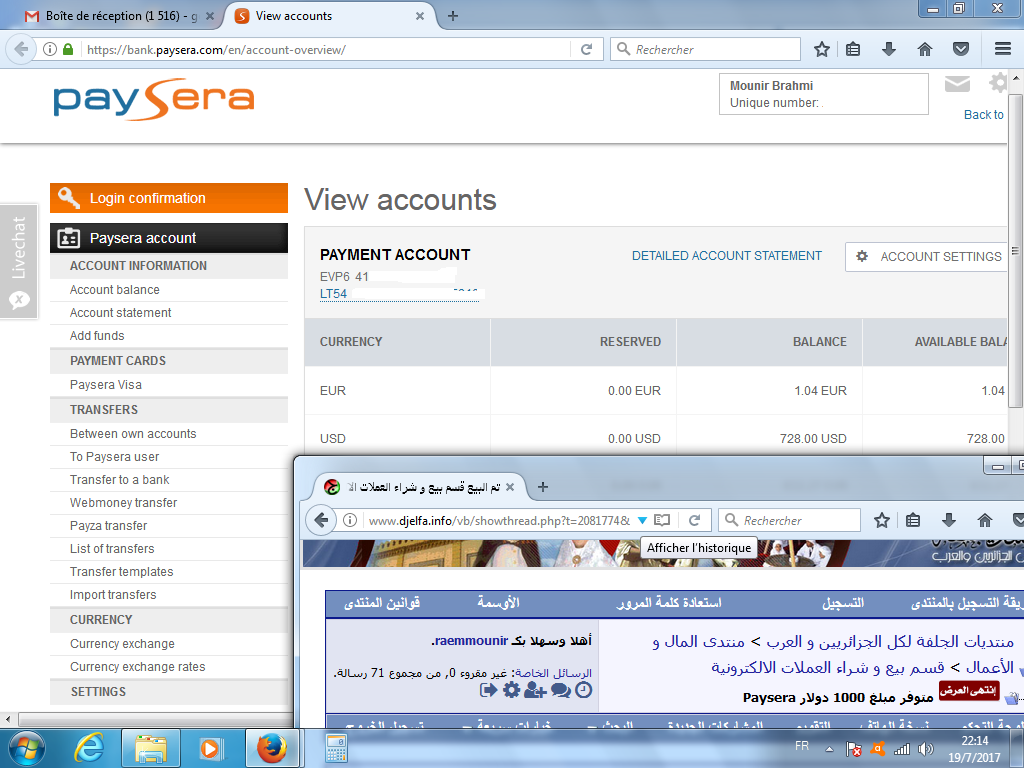
Task: Bookmark the Paysera page with the star
Action: point(822,49)
